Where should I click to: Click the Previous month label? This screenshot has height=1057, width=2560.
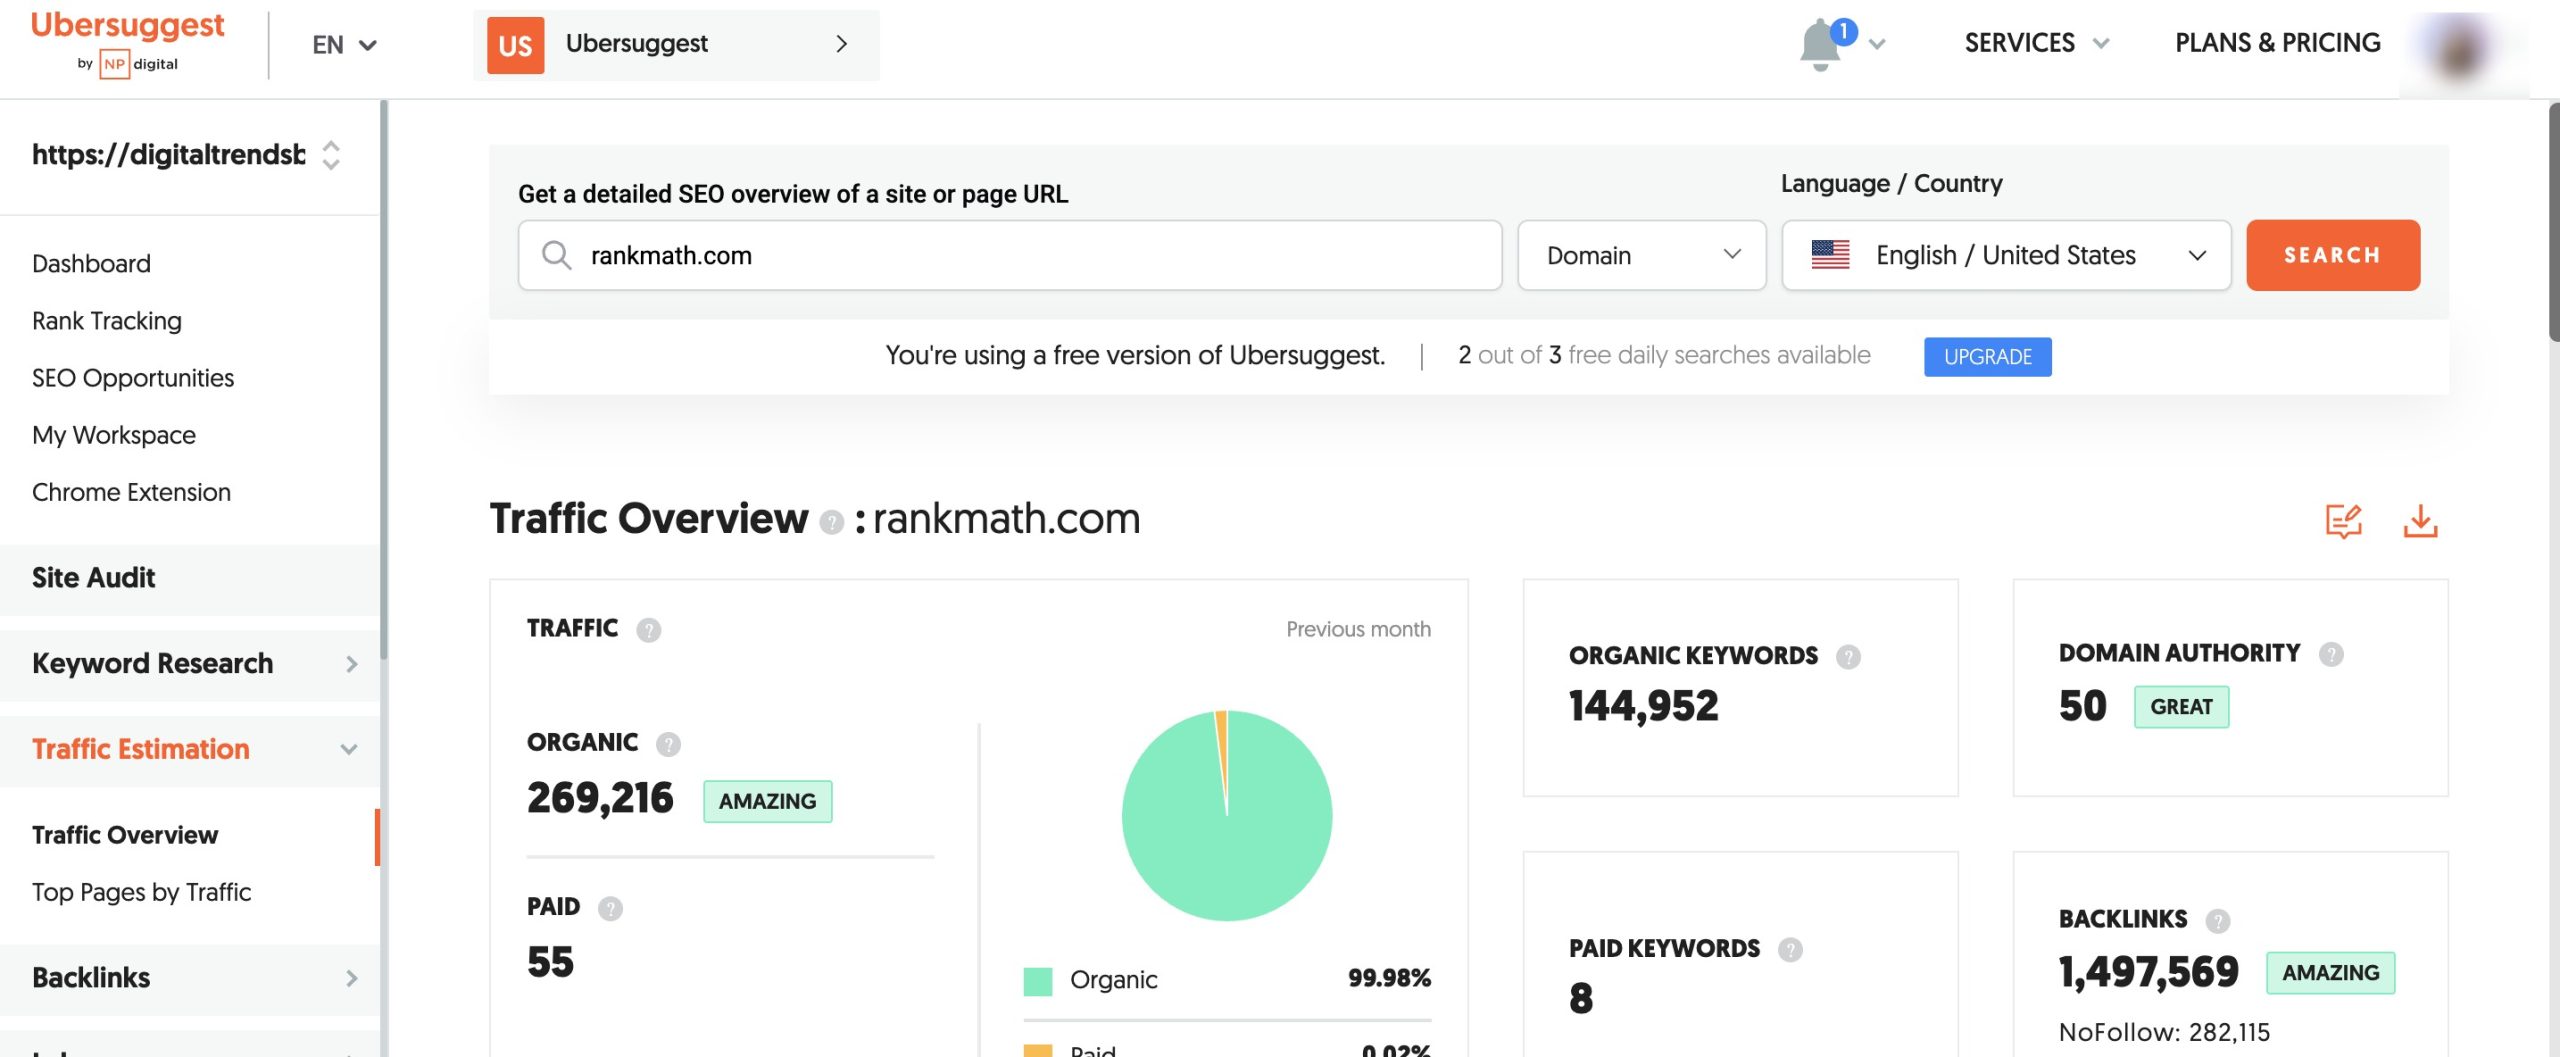point(1358,630)
